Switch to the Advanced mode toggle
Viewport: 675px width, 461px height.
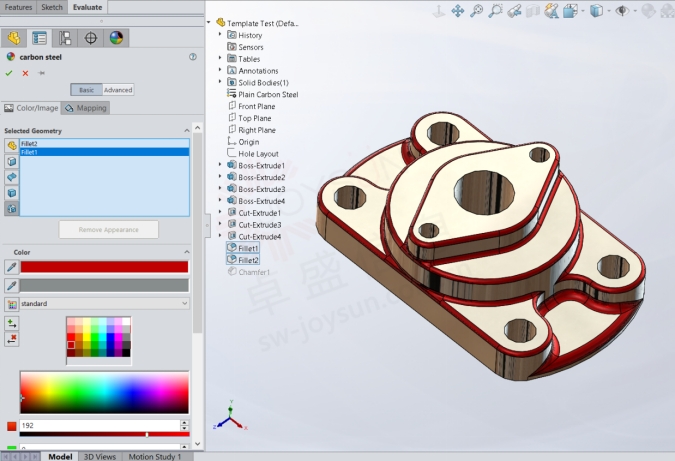[x=118, y=90]
